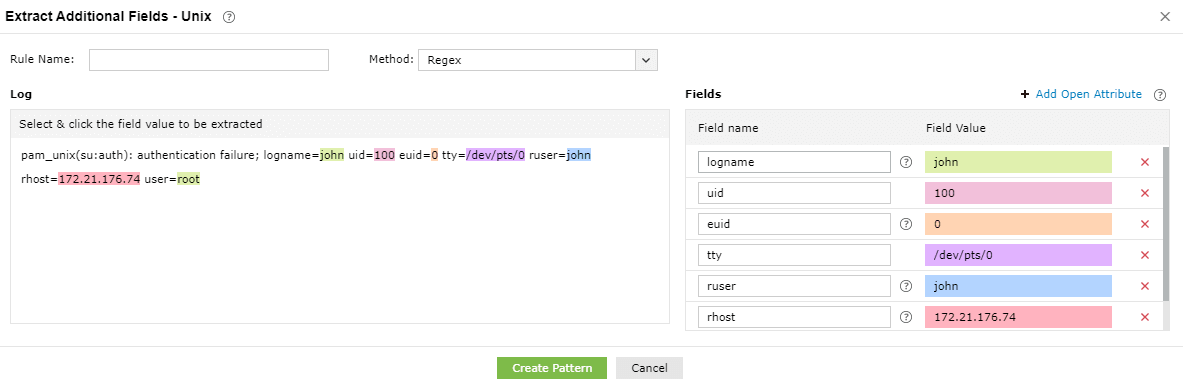Click the Cancel button
The width and height of the screenshot is (1183, 387).
coord(649,368)
